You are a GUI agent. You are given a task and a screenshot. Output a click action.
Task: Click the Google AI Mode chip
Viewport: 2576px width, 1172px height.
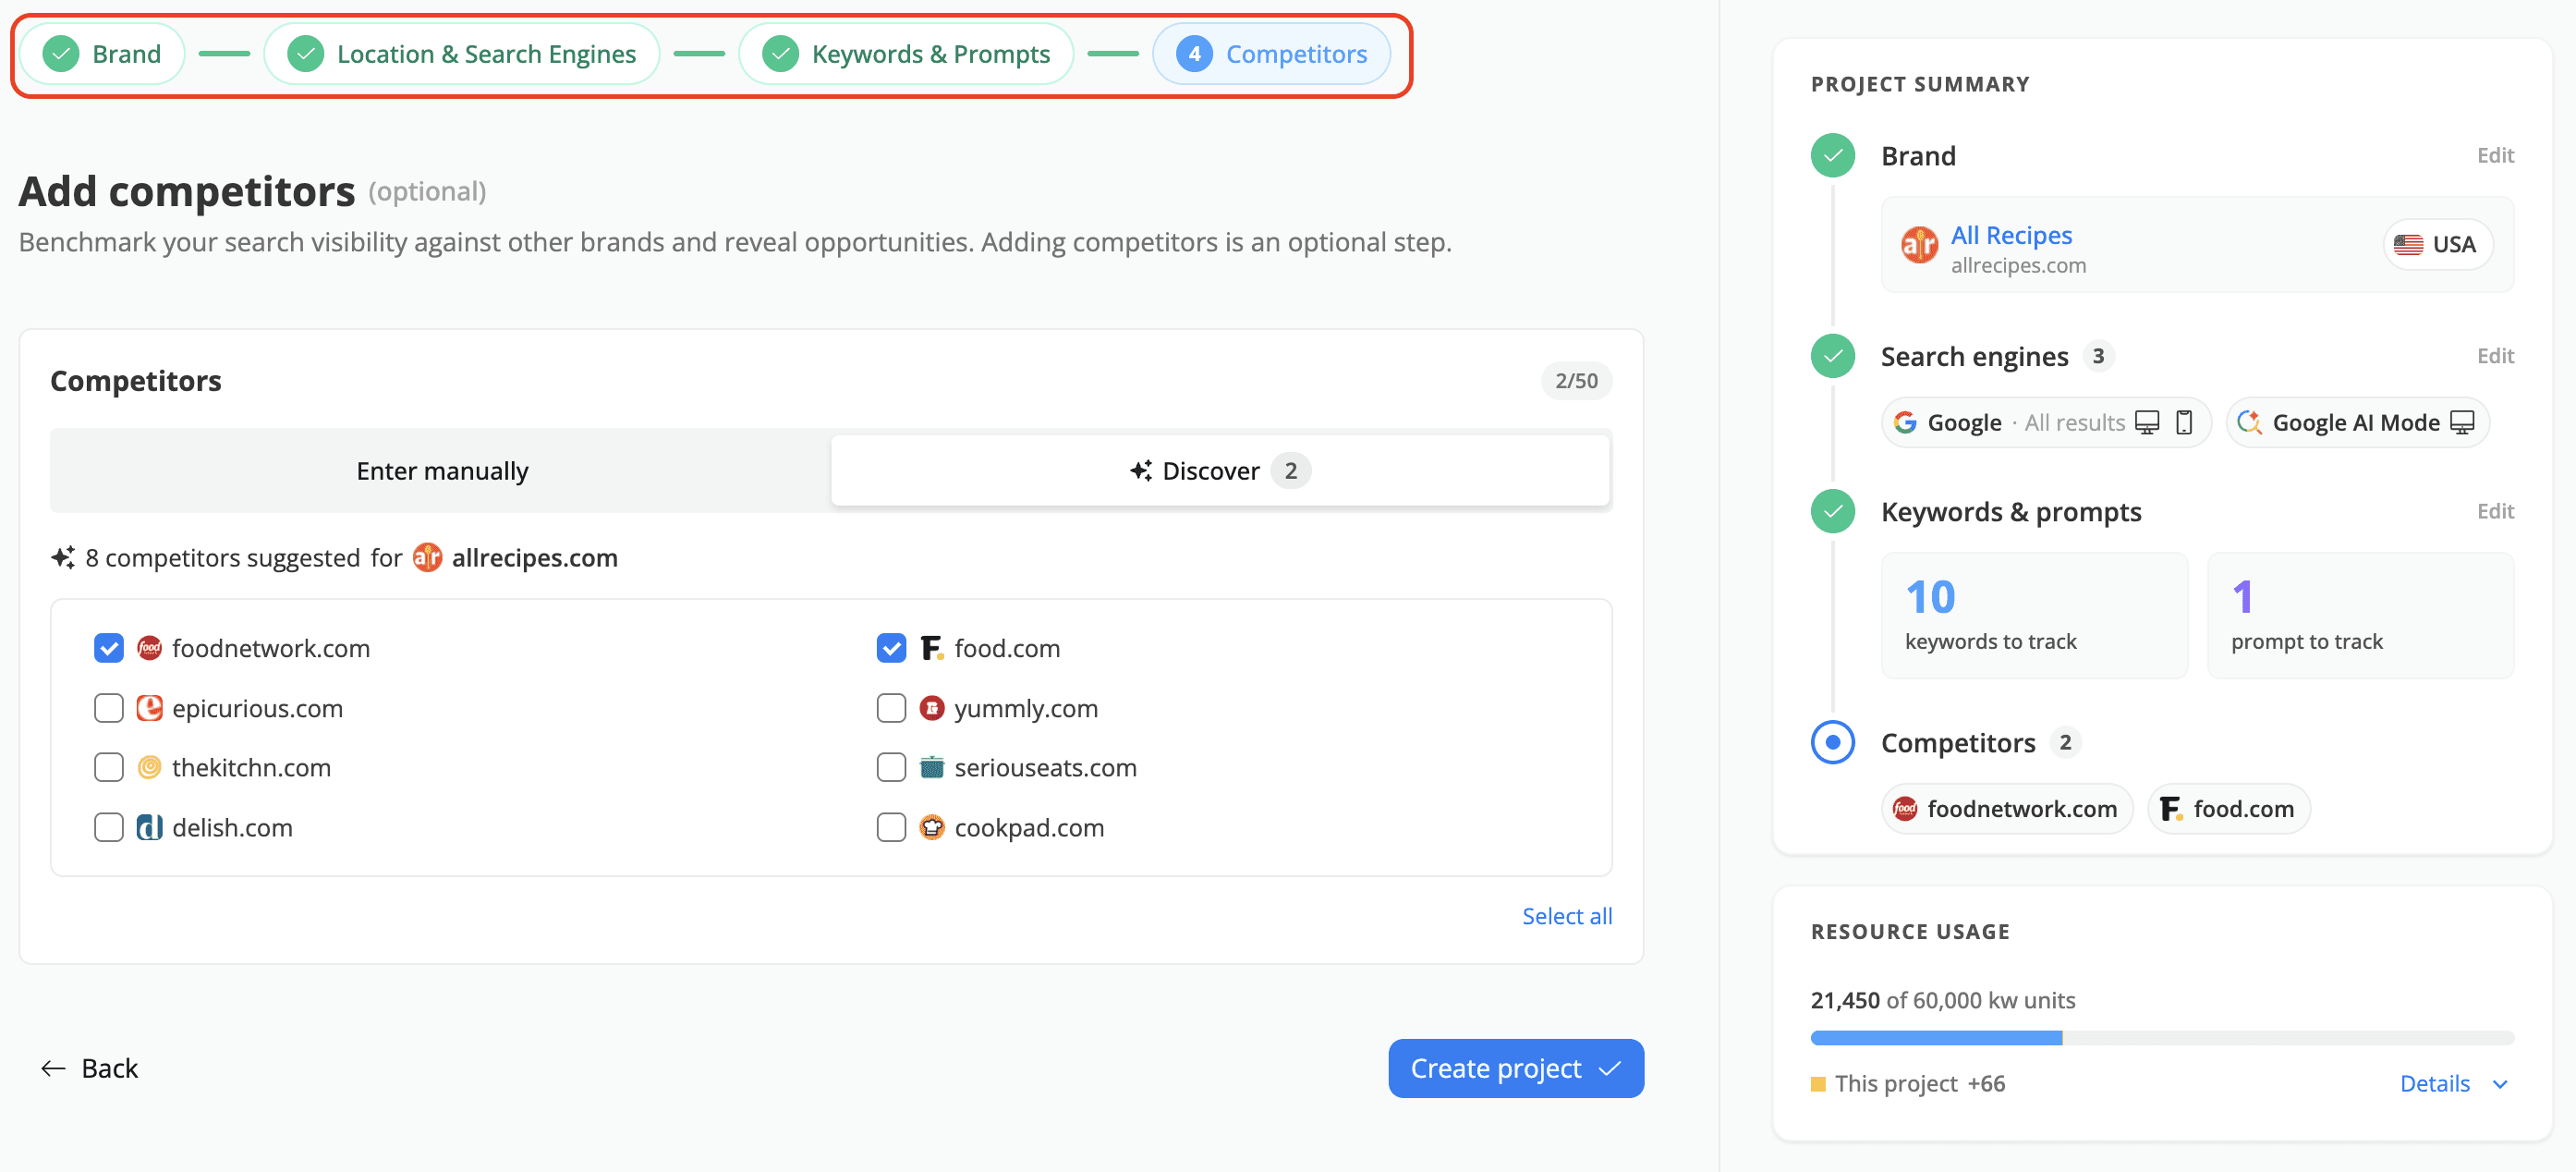tap(2357, 422)
